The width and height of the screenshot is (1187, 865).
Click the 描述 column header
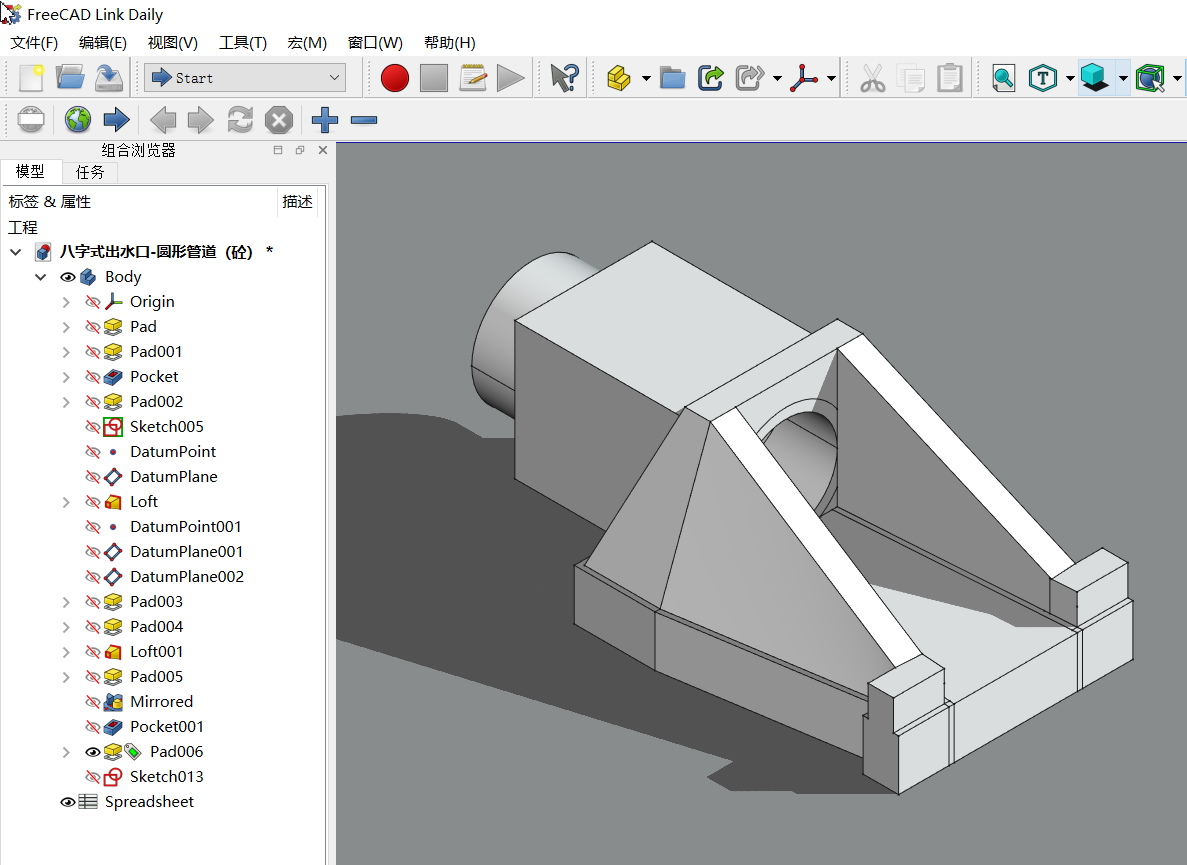point(297,202)
